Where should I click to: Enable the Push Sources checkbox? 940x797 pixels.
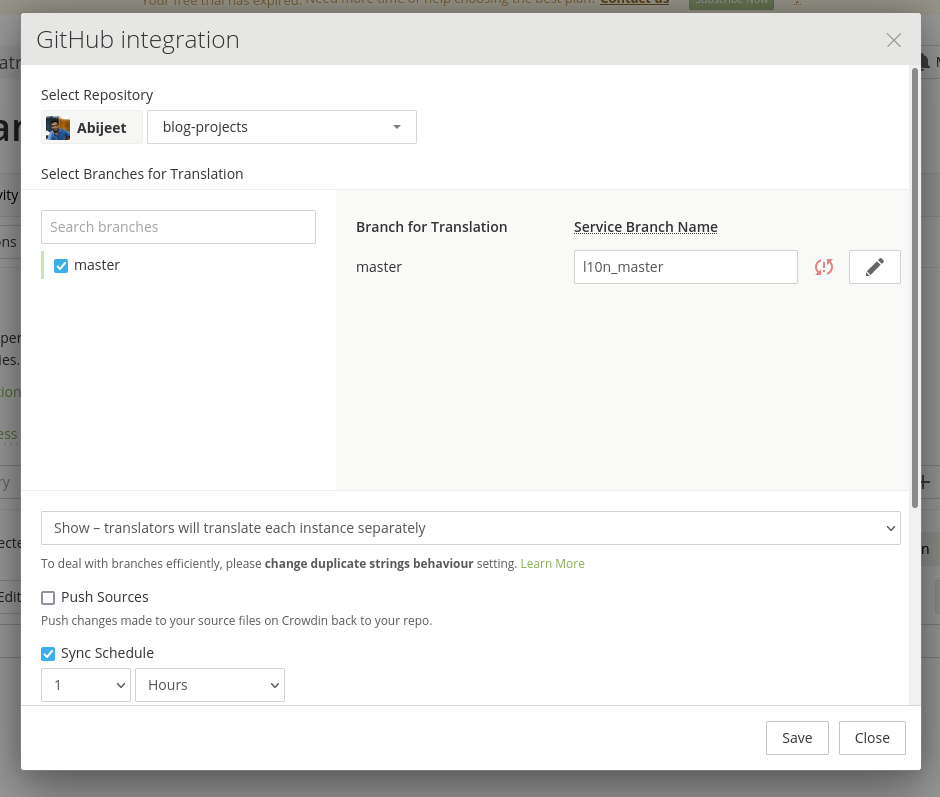(x=48, y=598)
